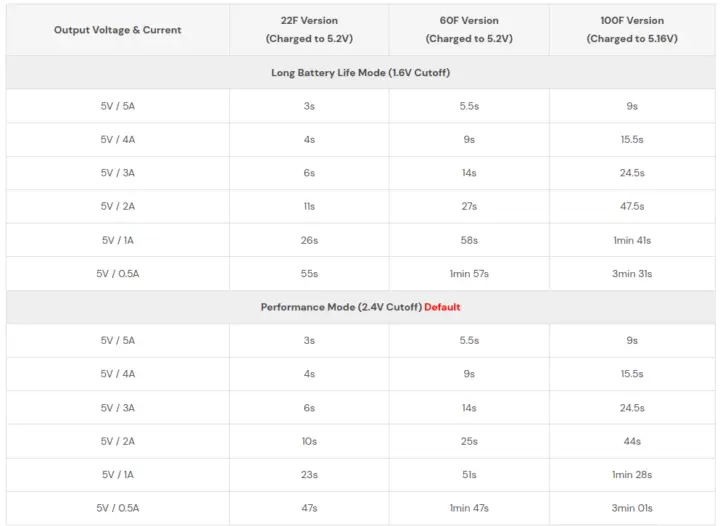Click the 'Performance Mode (2.4V Cutoff)' section heading

341,307
